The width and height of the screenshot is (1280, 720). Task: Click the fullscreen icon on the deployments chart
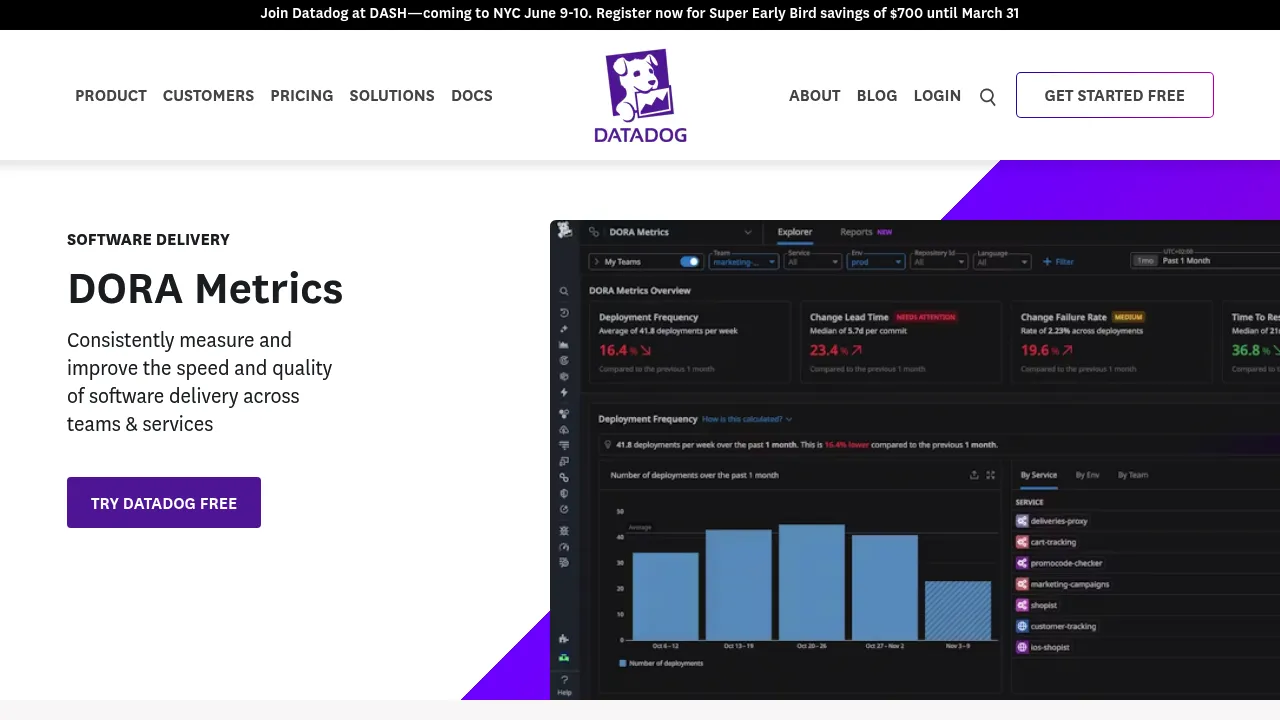click(991, 475)
